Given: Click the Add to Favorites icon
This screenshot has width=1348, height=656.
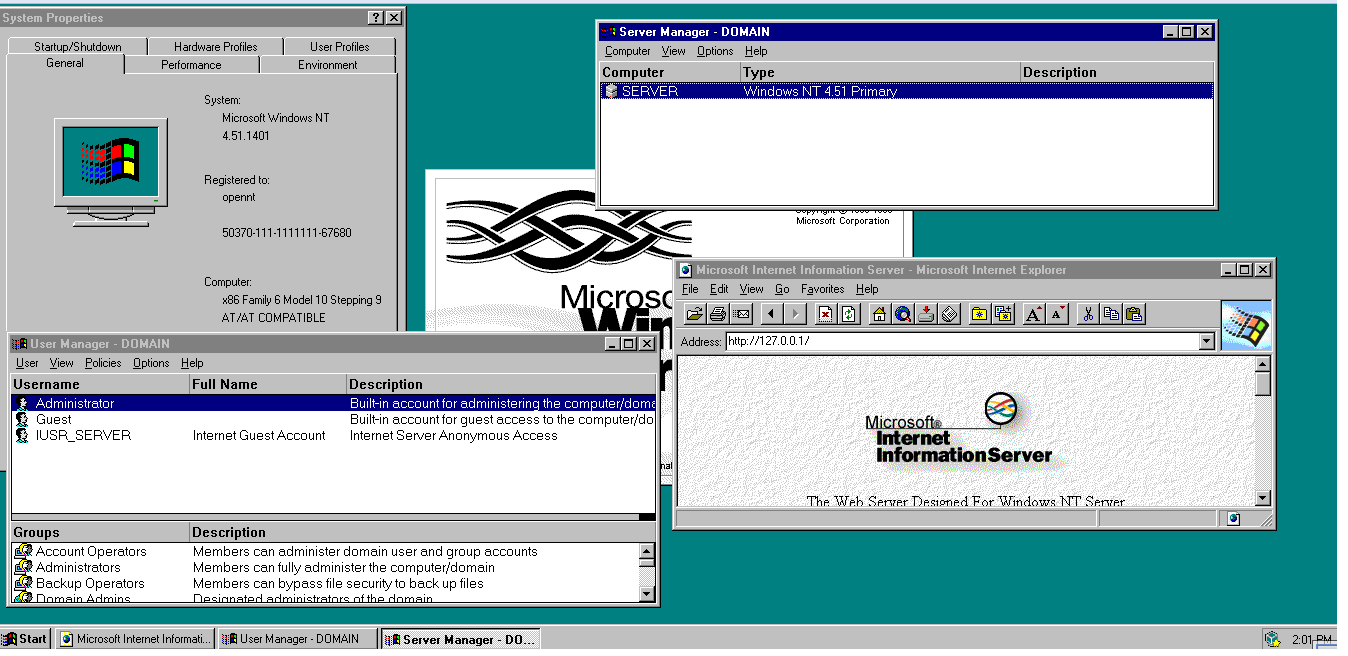Looking at the screenshot, I should coord(1003,314).
